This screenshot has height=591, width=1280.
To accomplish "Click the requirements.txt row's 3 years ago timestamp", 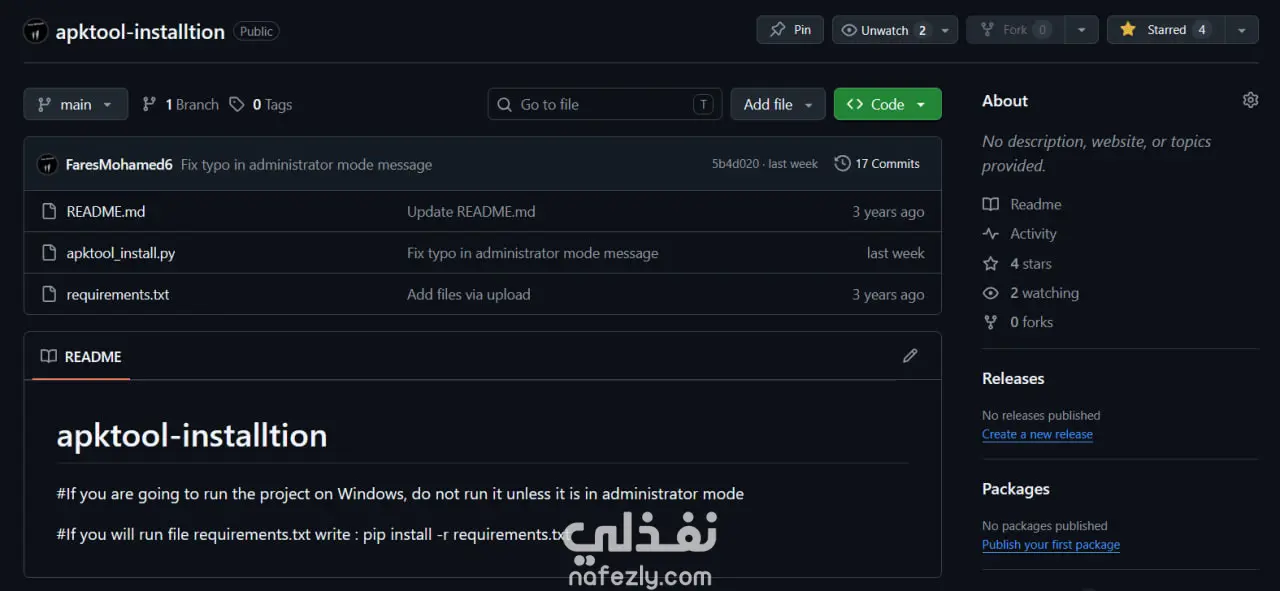I will (888, 294).
